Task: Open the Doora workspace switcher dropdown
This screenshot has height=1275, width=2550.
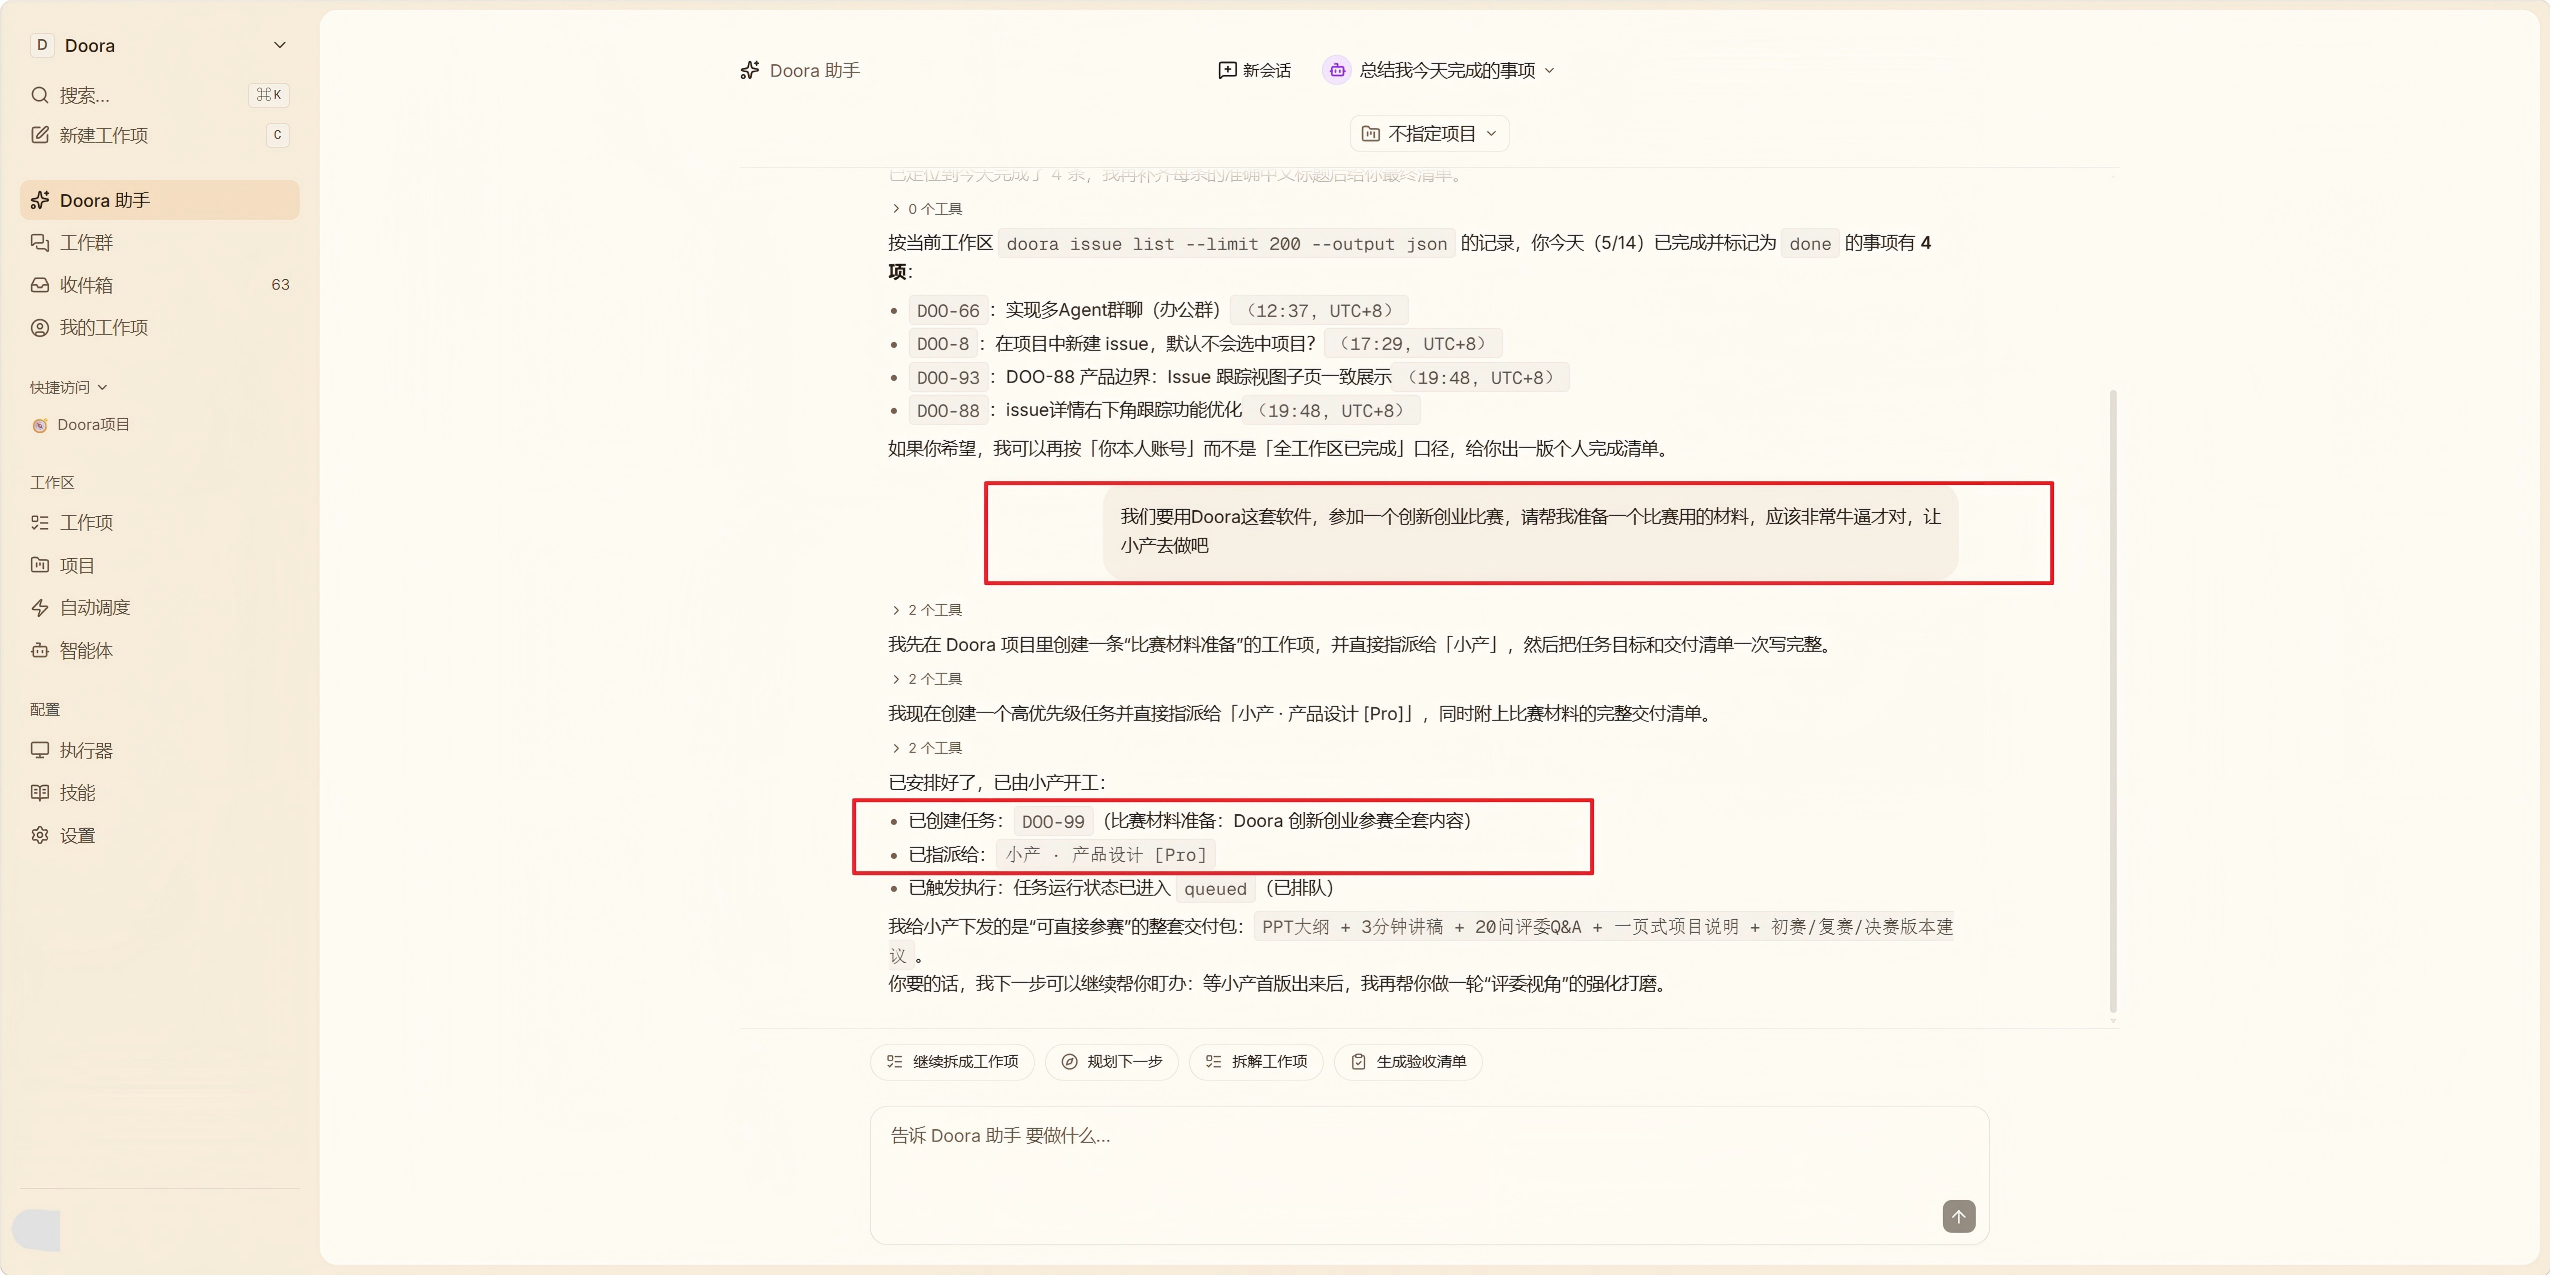Action: point(160,45)
